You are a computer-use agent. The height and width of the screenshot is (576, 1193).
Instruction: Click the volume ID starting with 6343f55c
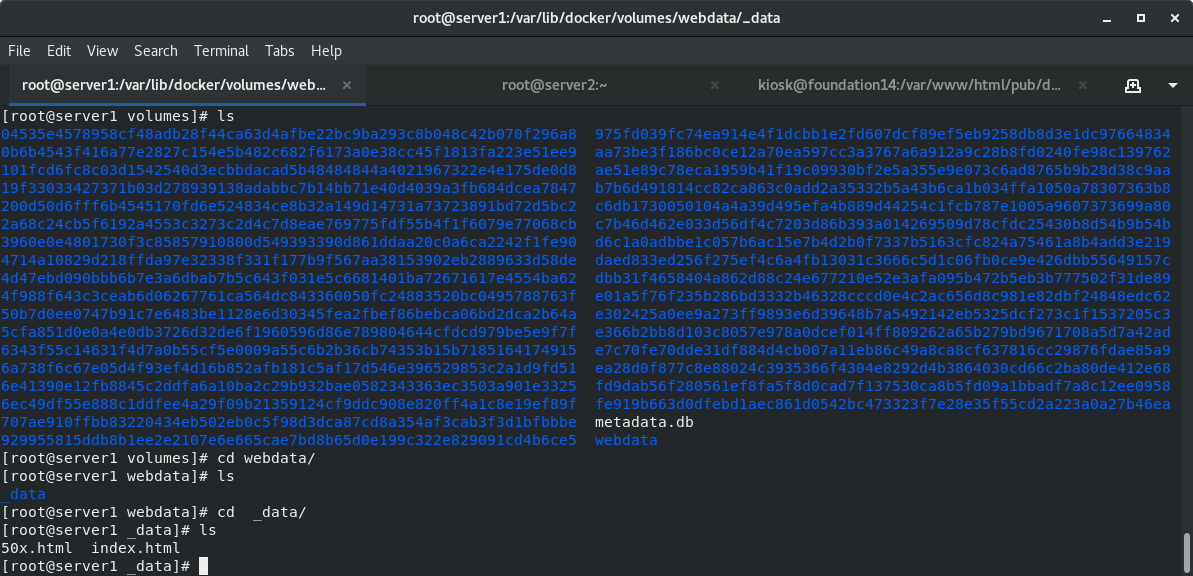(289, 350)
